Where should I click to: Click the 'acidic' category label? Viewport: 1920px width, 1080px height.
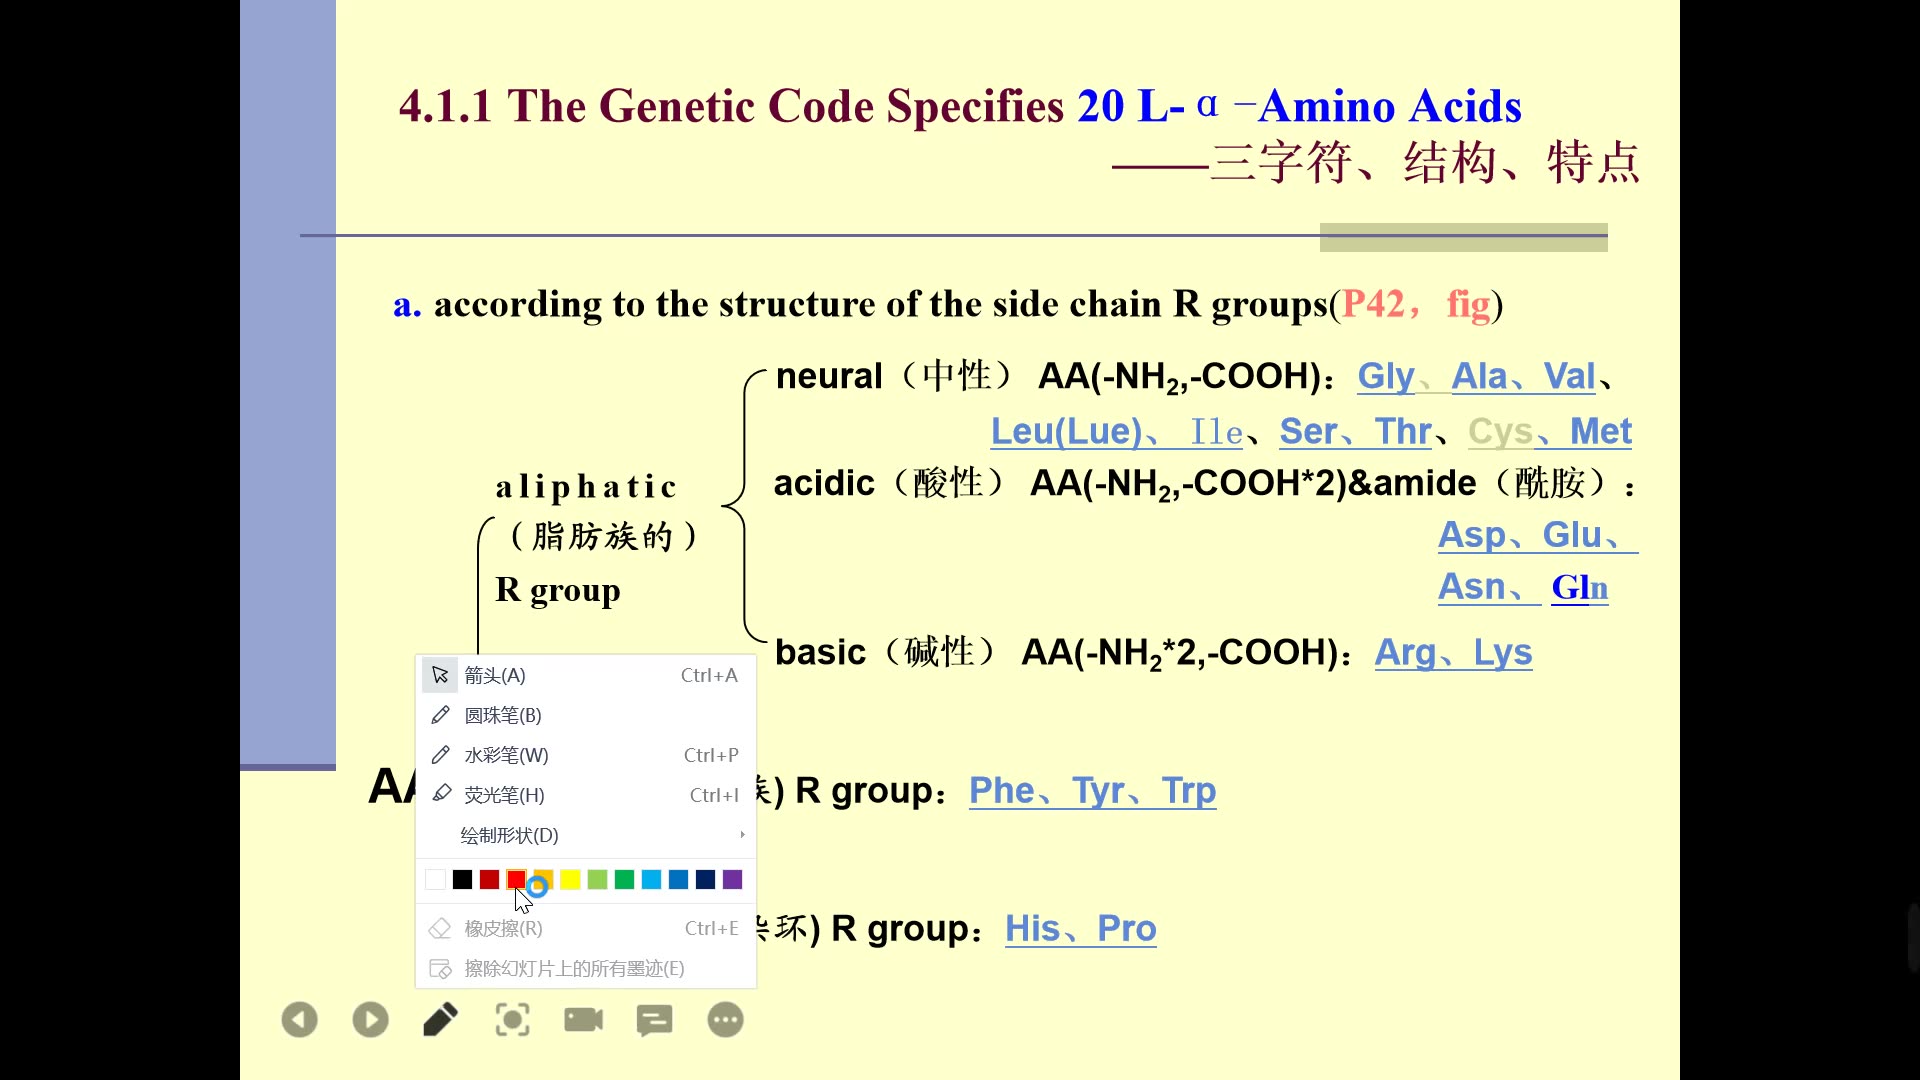tap(824, 483)
